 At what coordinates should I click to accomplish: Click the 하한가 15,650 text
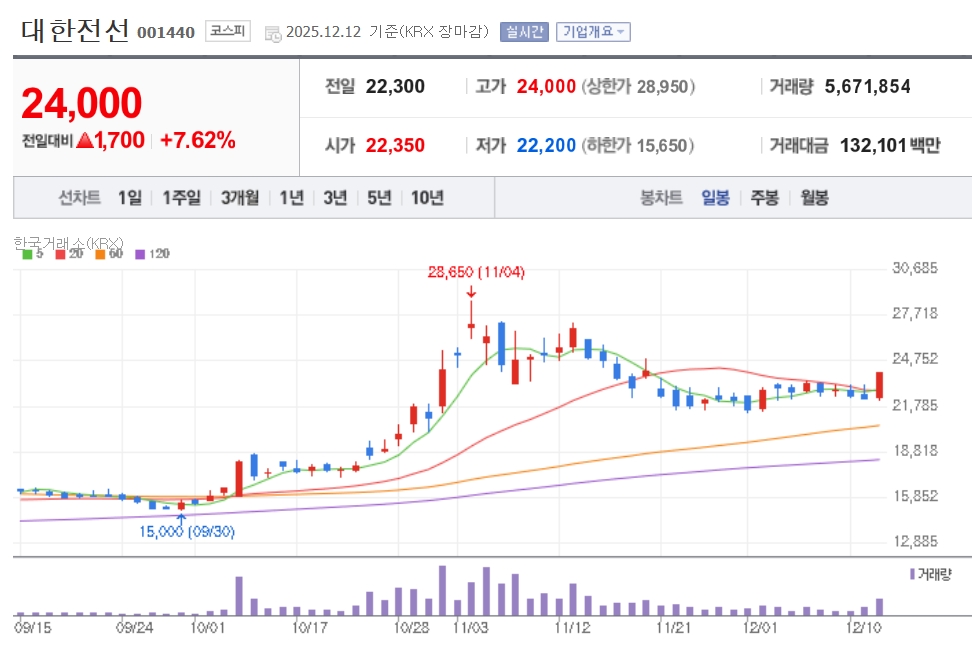[x=637, y=145]
